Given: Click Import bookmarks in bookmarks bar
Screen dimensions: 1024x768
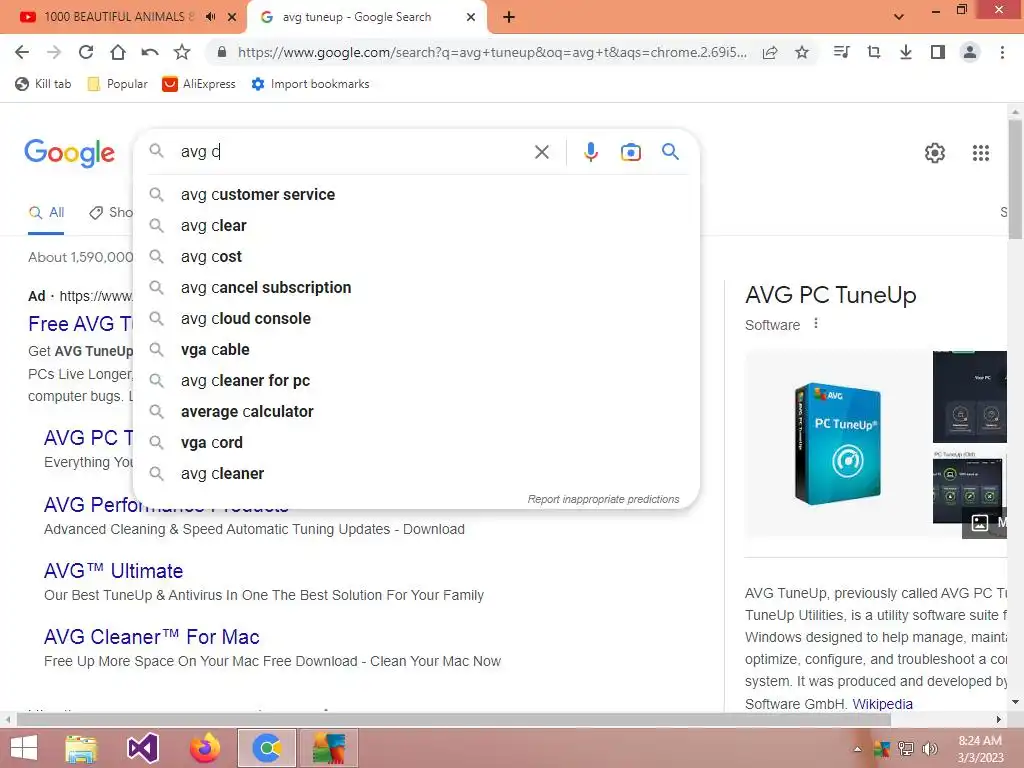Looking at the screenshot, I should 310,84.
